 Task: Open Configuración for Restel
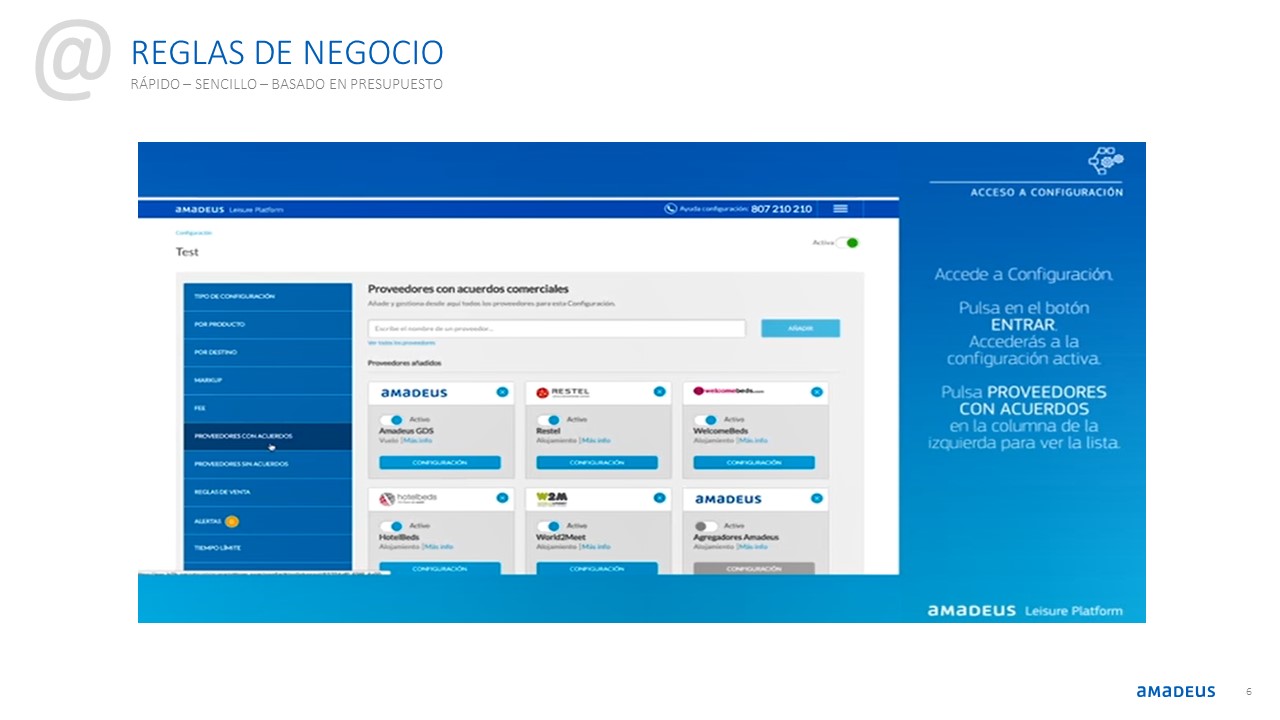[x=597, y=463]
